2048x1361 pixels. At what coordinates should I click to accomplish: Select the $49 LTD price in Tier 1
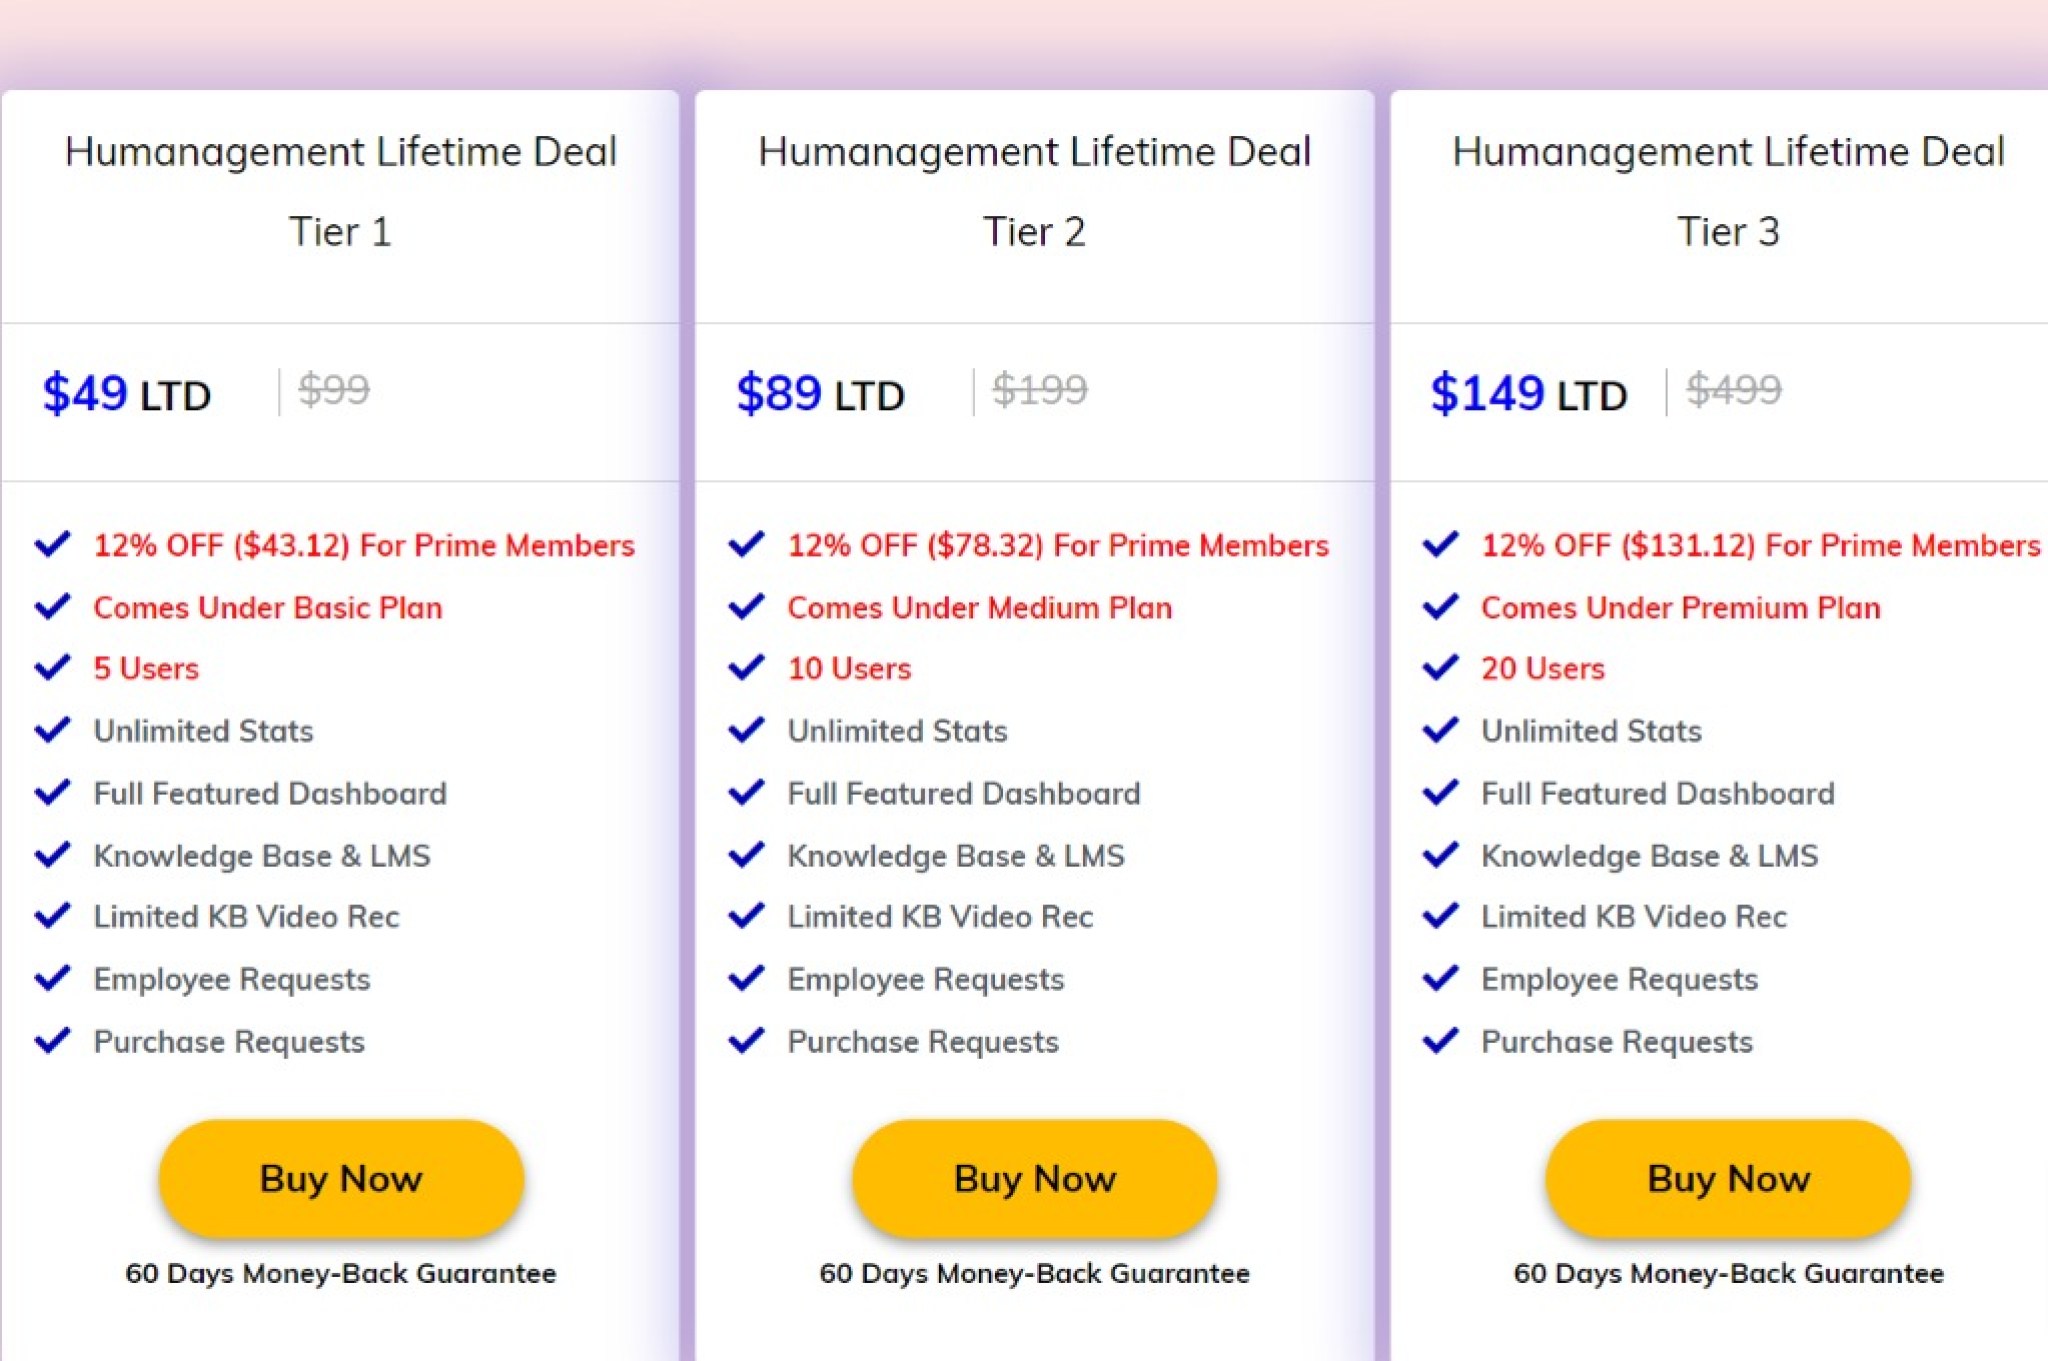point(127,393)
